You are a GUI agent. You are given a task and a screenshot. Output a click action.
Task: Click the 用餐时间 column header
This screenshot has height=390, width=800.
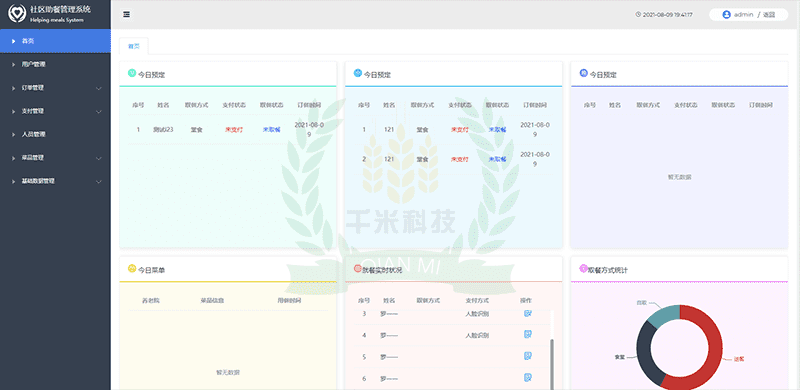point(289,300)
